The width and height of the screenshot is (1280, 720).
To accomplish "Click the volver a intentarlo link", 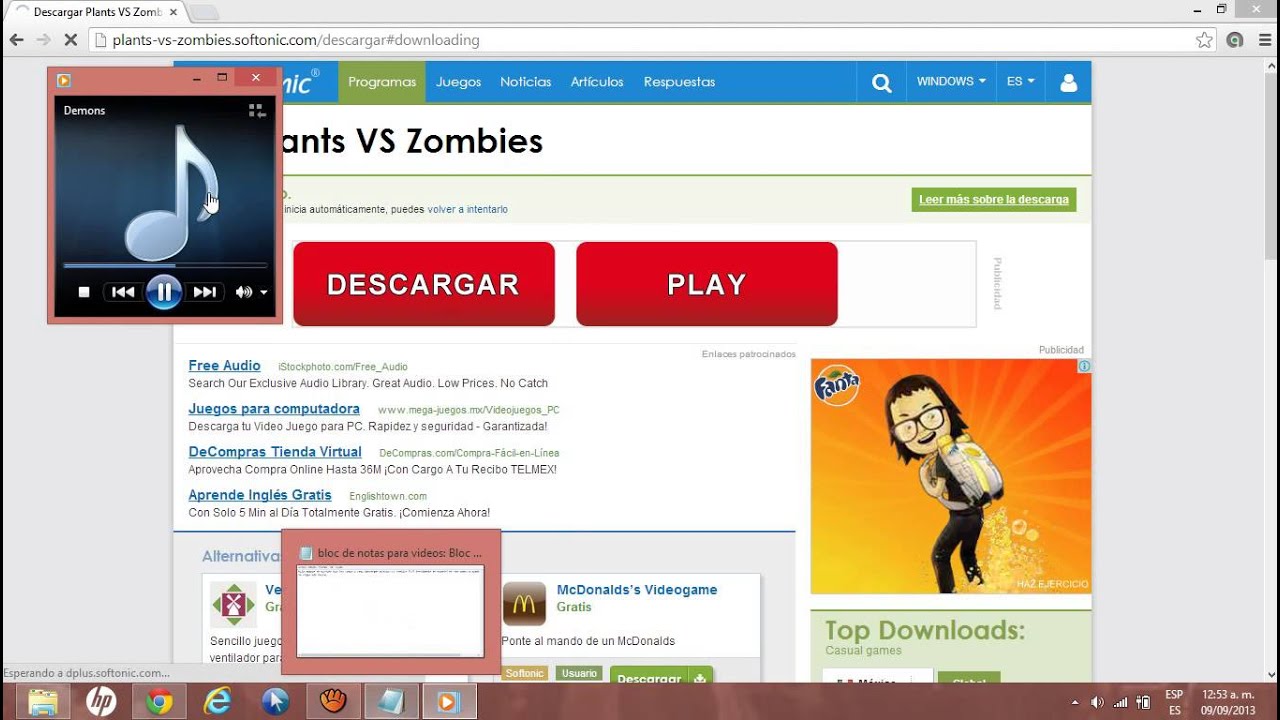I will pos(467,209).
